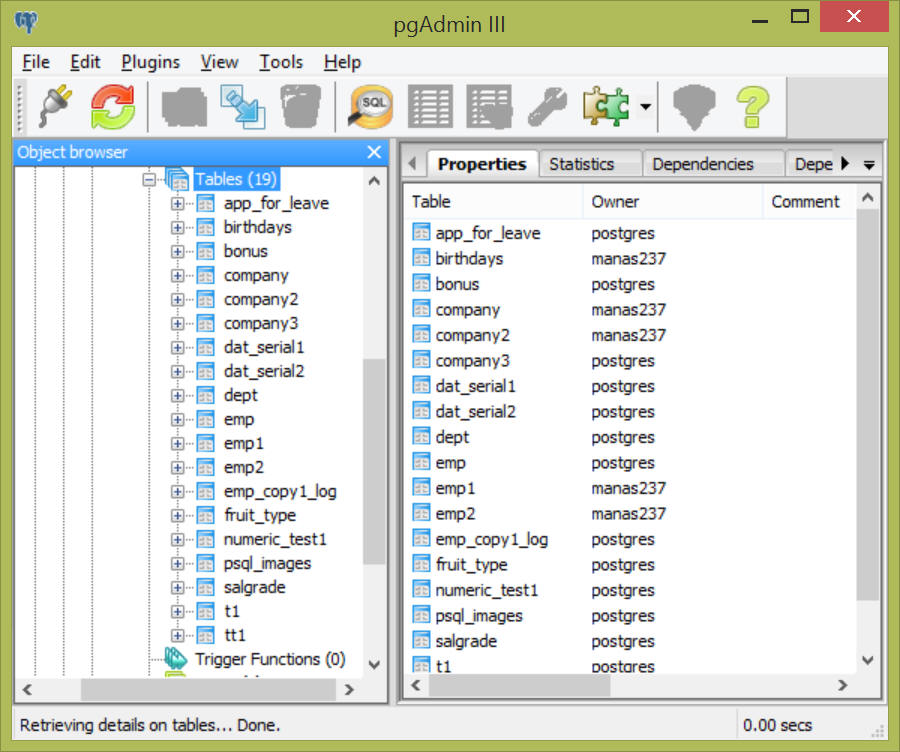Click the pgAdmin elephant title bar icon

pyautogui.click(x=26, y=23)
